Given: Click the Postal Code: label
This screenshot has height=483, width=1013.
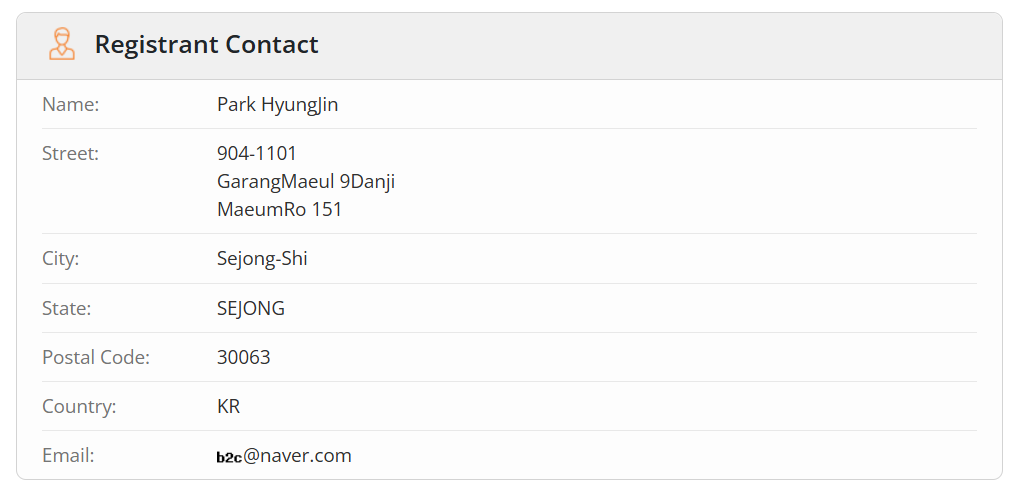Looking at the screenshot, I should (x=96, y=357).
